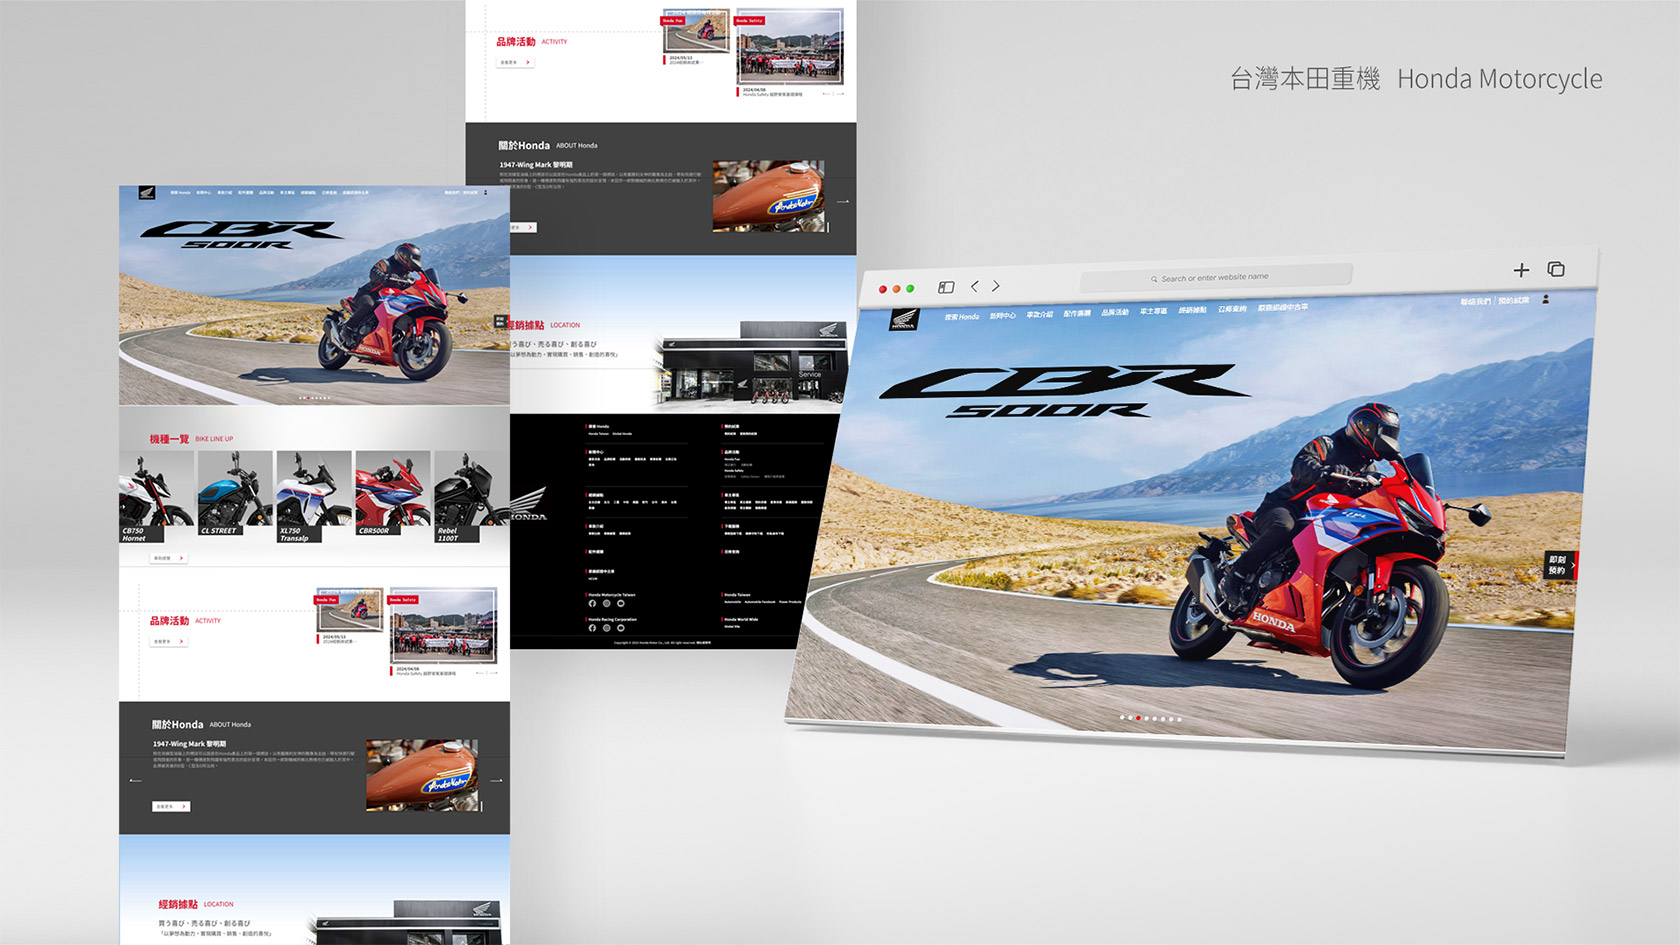
Task: Click '預約試乘' link in browser mockup header
Action: [1513, 300]
